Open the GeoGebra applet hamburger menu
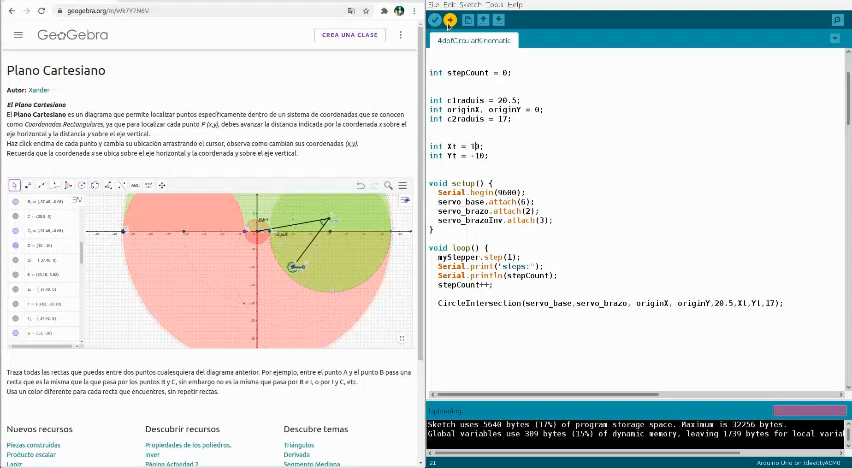The width and height of the screenshot is (852, 468). (x=403, y=185)
